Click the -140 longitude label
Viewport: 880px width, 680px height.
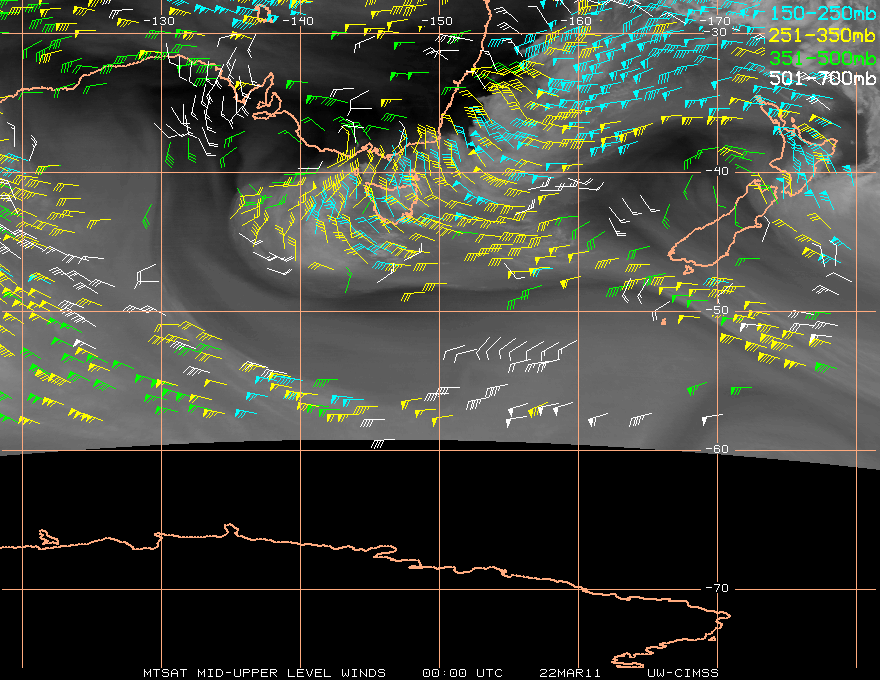298,21
